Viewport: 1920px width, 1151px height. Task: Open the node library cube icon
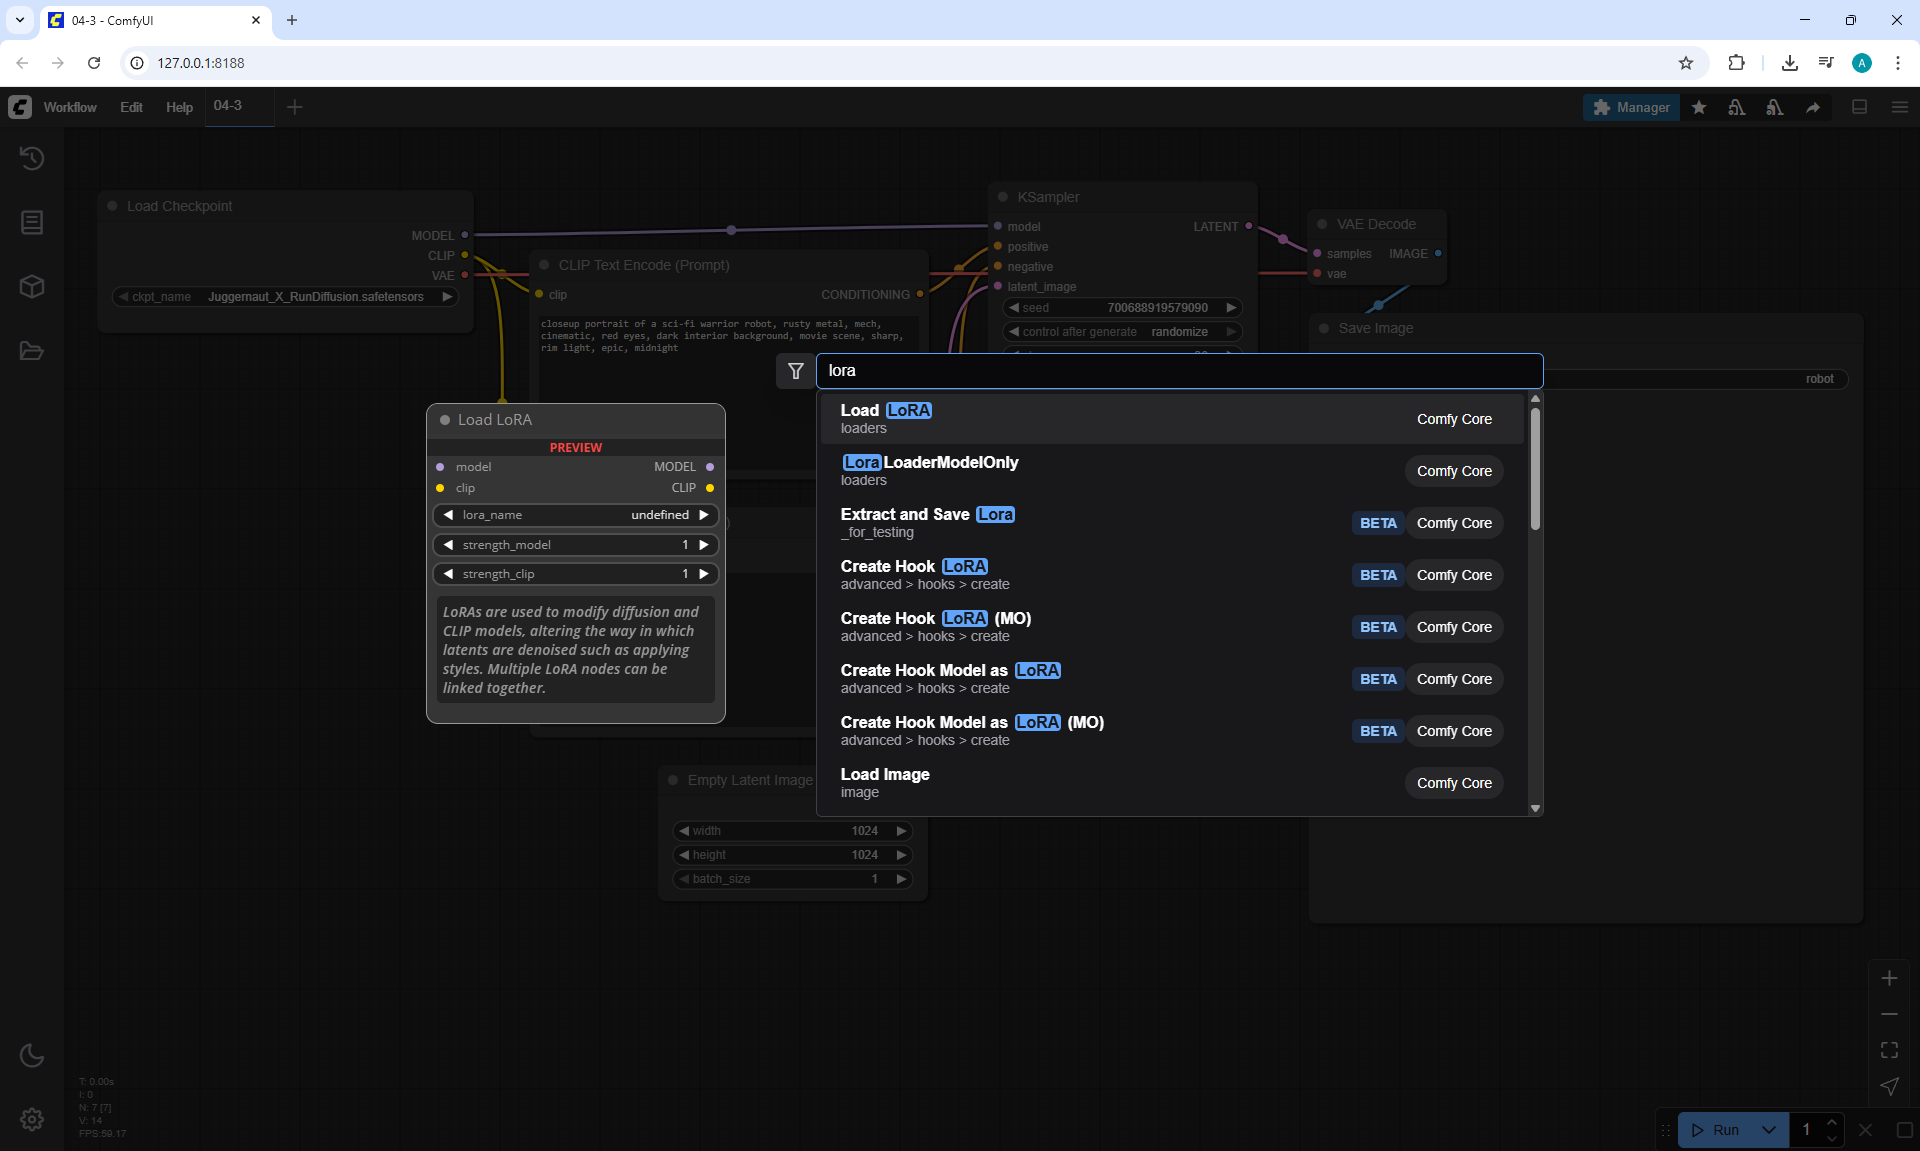point(32,287)
